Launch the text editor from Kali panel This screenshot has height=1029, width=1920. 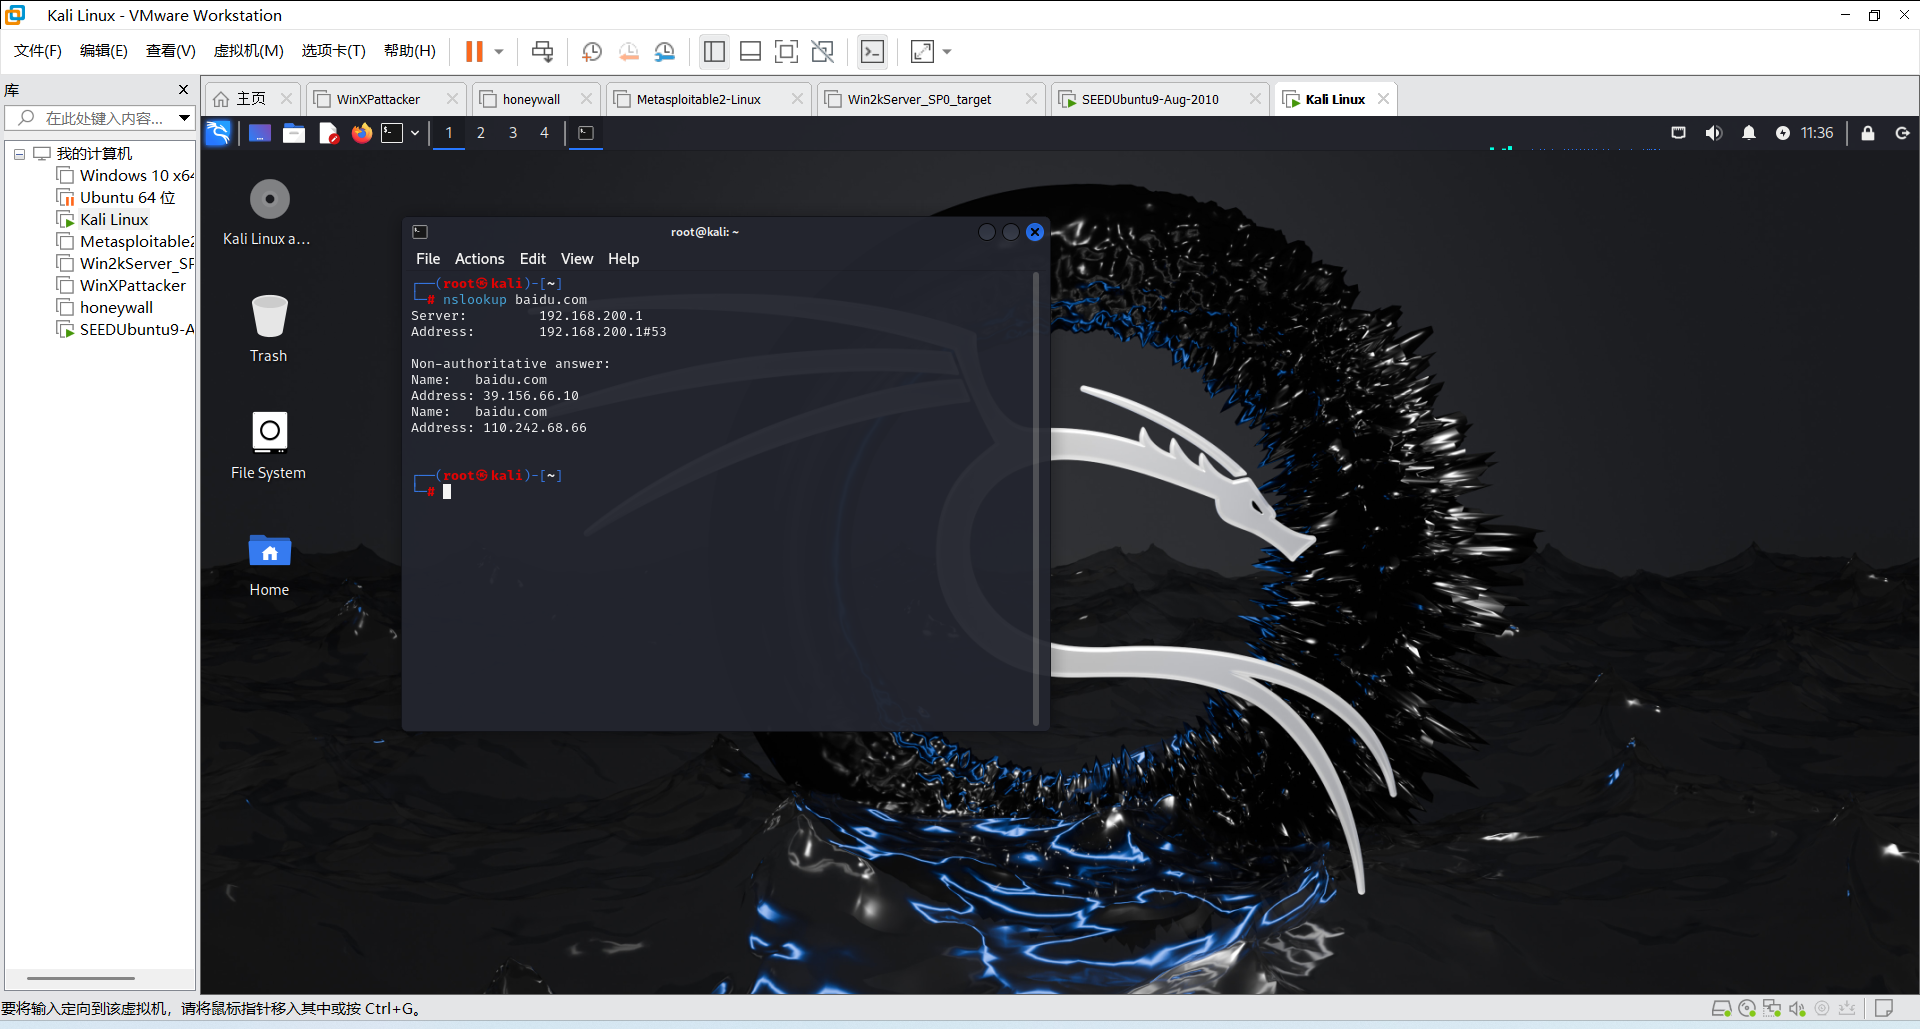pos(328,133)
